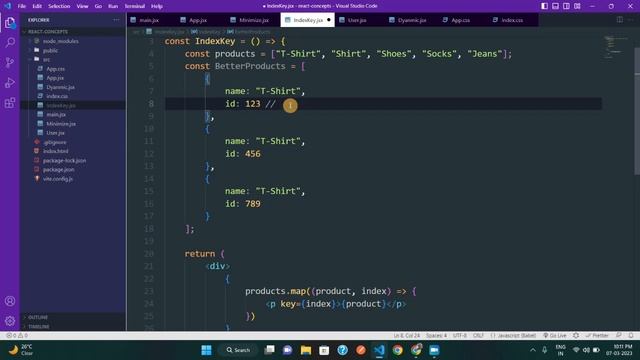Click the feedback icon in status bar

click(x=619, y=336)
